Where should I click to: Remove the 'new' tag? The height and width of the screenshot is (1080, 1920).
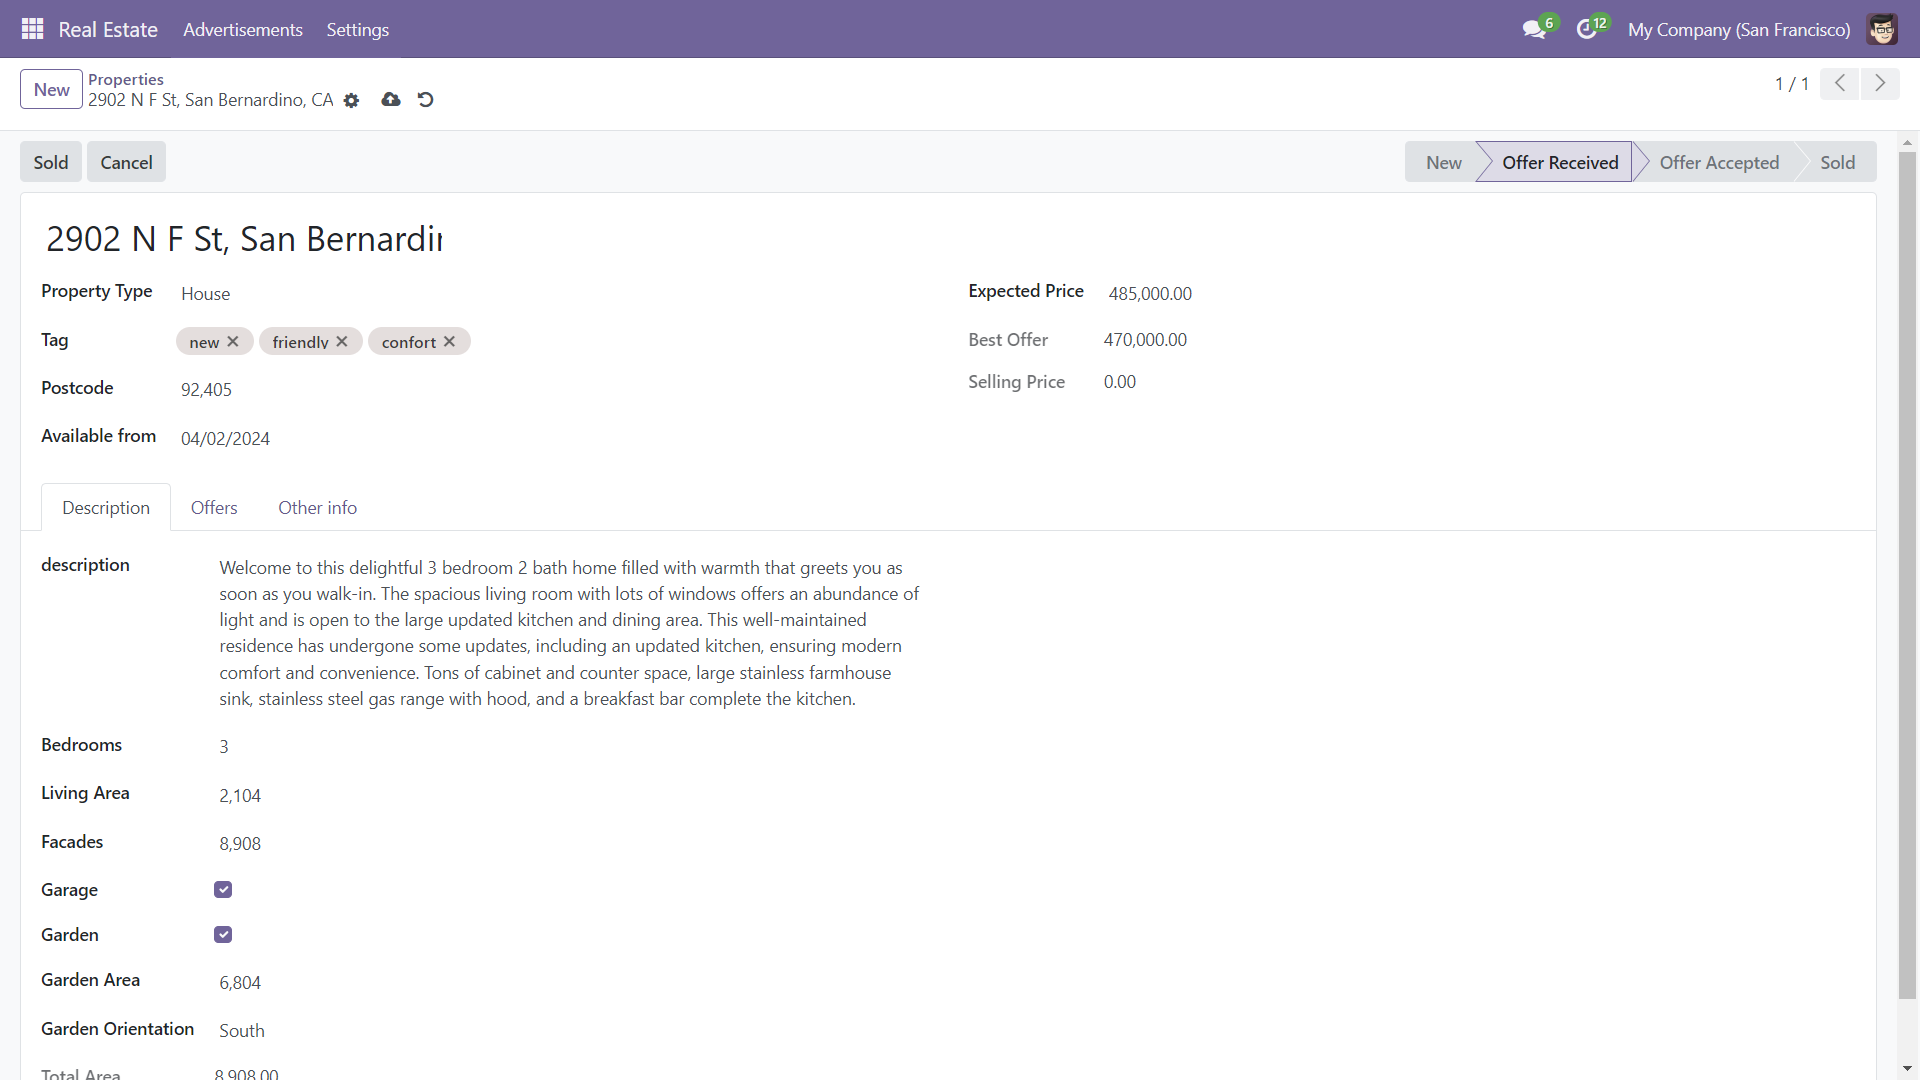[233, 342]
